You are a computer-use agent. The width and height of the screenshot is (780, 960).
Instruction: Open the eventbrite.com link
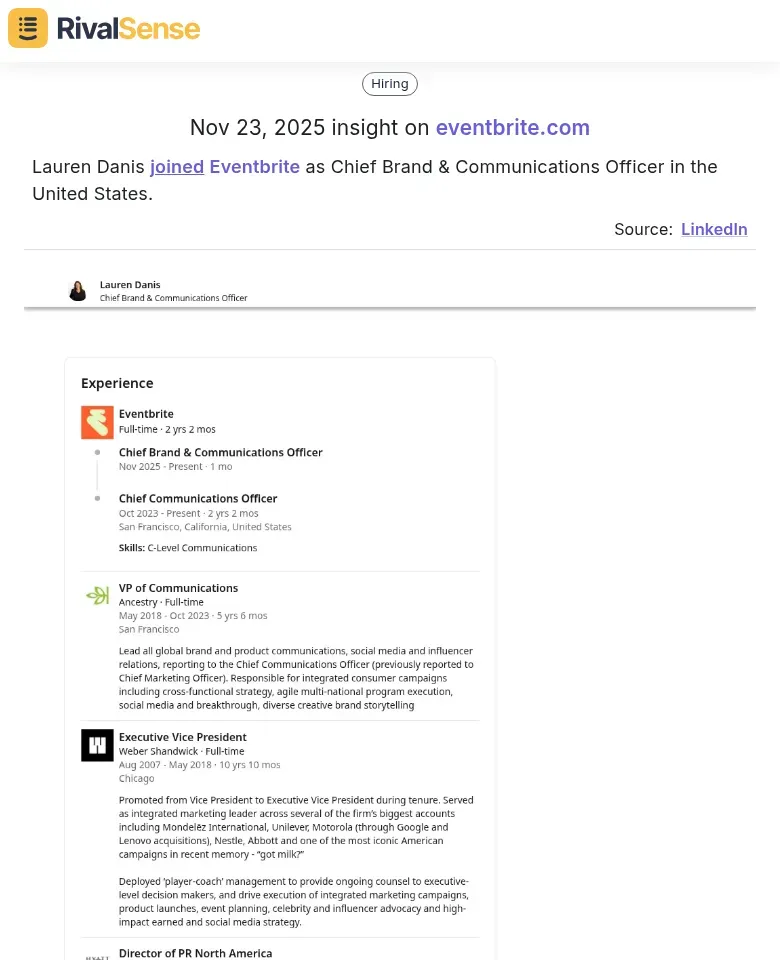click(513, 128)
